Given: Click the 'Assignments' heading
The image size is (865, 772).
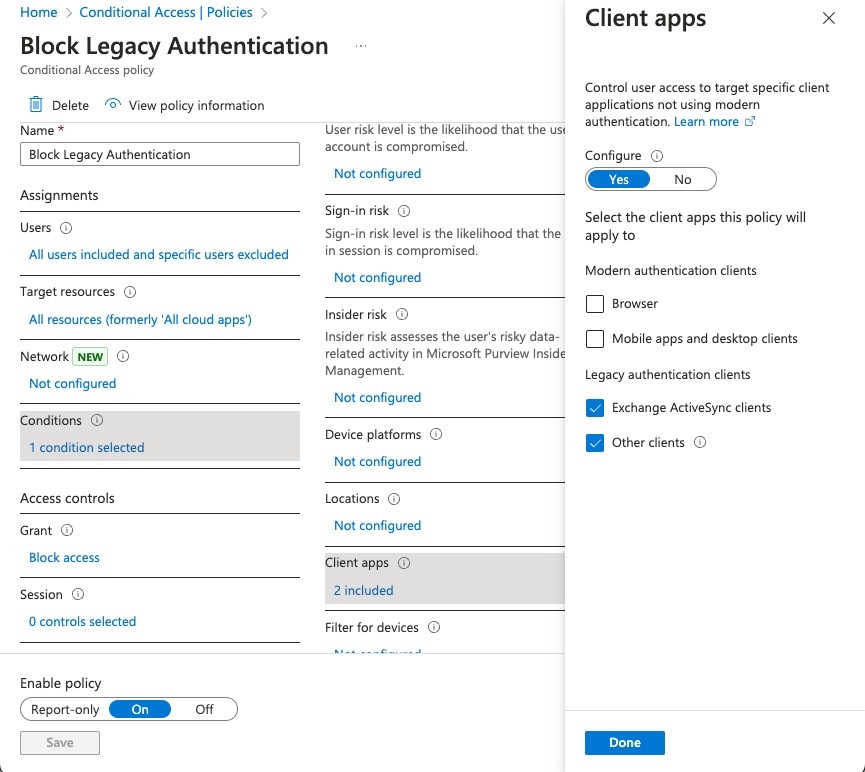Looking at the screenshot, I should [59, 195].
